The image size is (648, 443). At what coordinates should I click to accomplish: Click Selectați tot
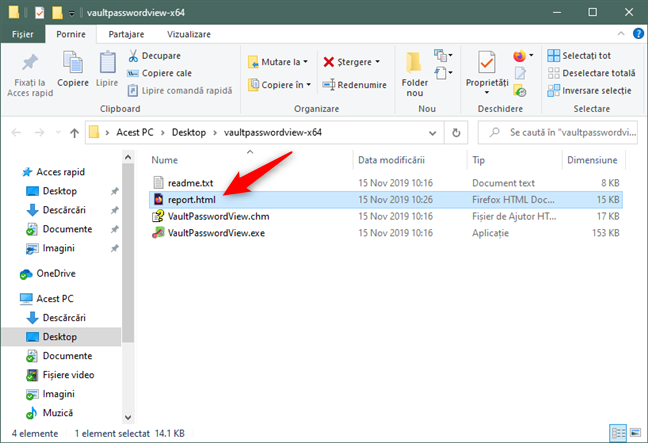click(579, 56)
